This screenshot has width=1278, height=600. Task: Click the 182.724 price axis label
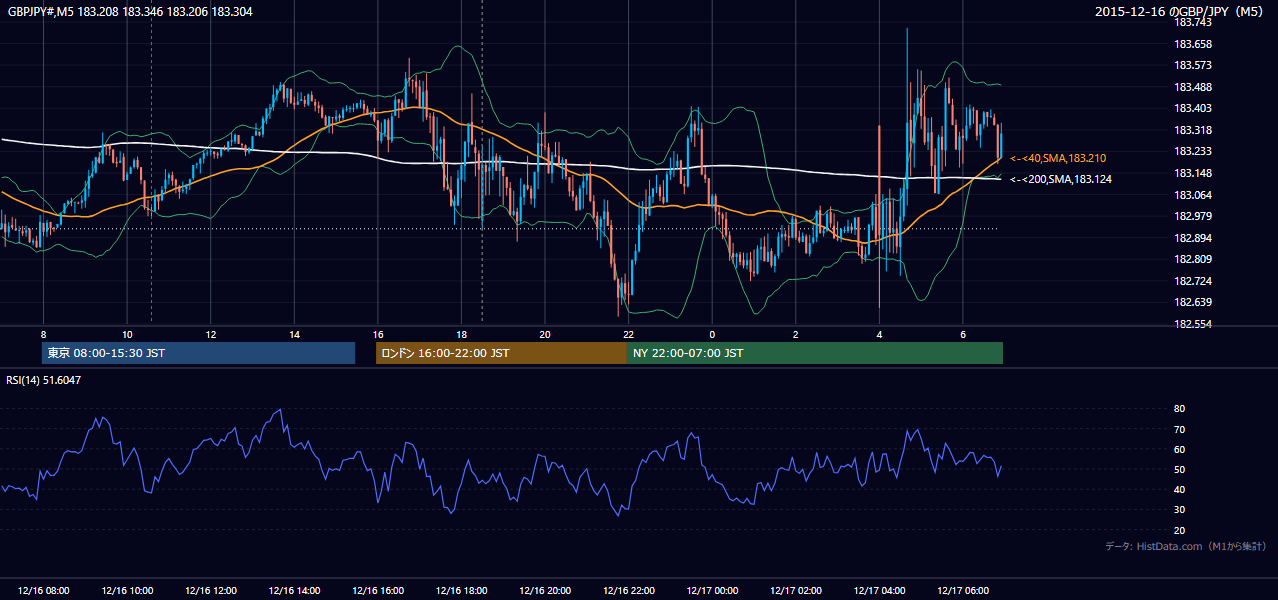1192,281
